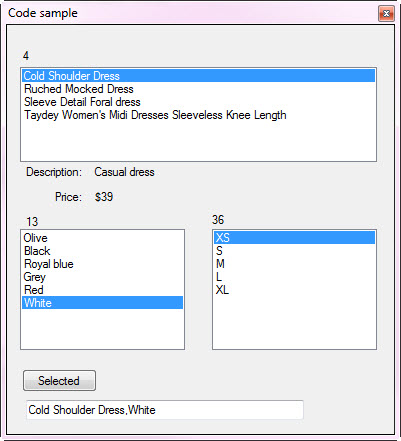The height and width of the screenshot is (441, 401).
Task: Click the Price: label
Action: 68,197
